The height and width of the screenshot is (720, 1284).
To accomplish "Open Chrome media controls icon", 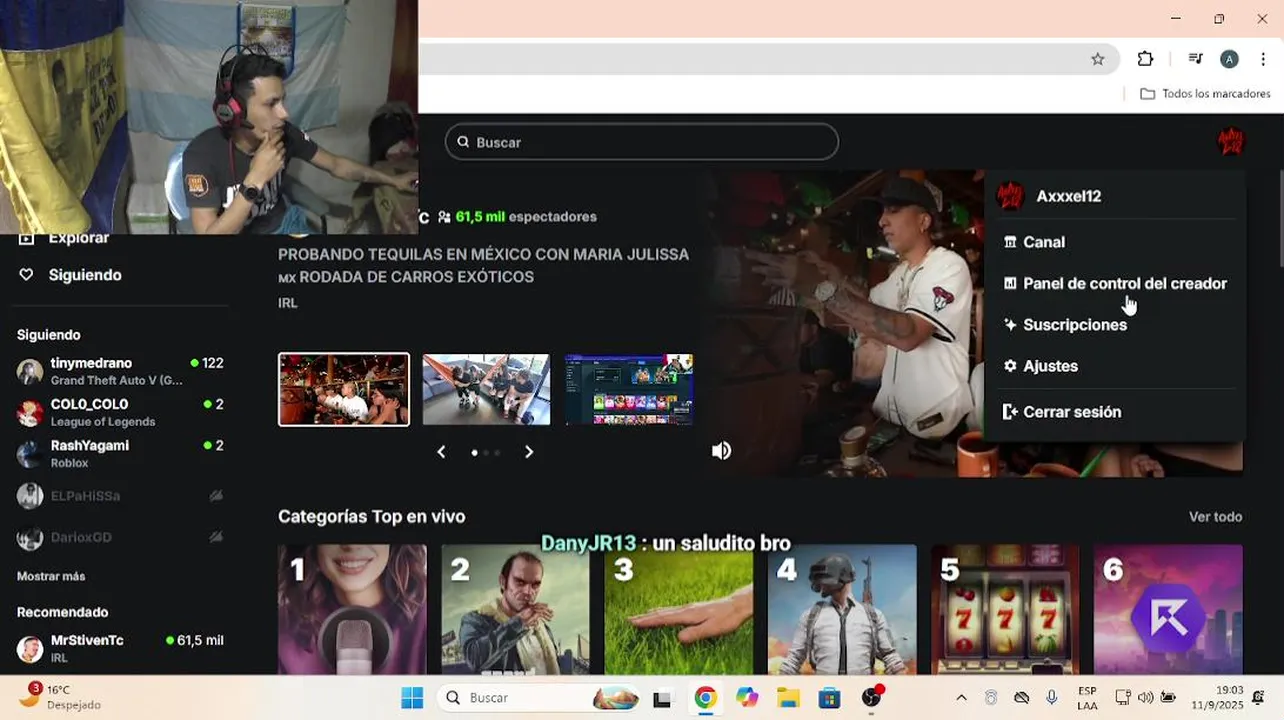I will pos(1195,59).
